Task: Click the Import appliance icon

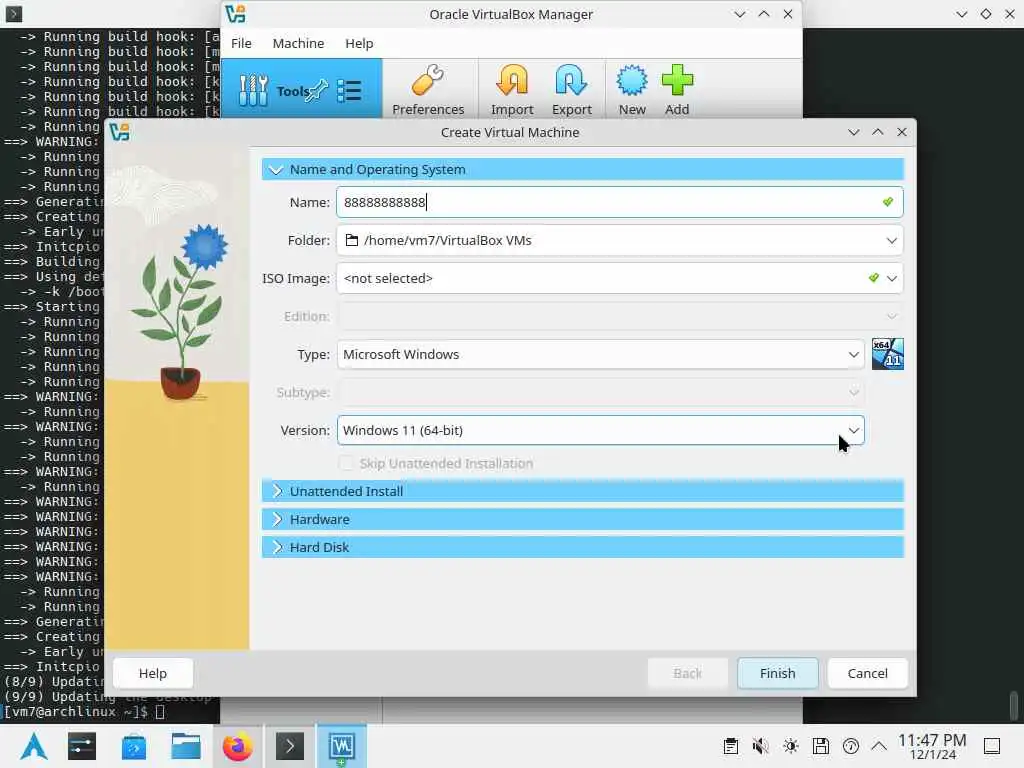Action: [x=512, y=89]
